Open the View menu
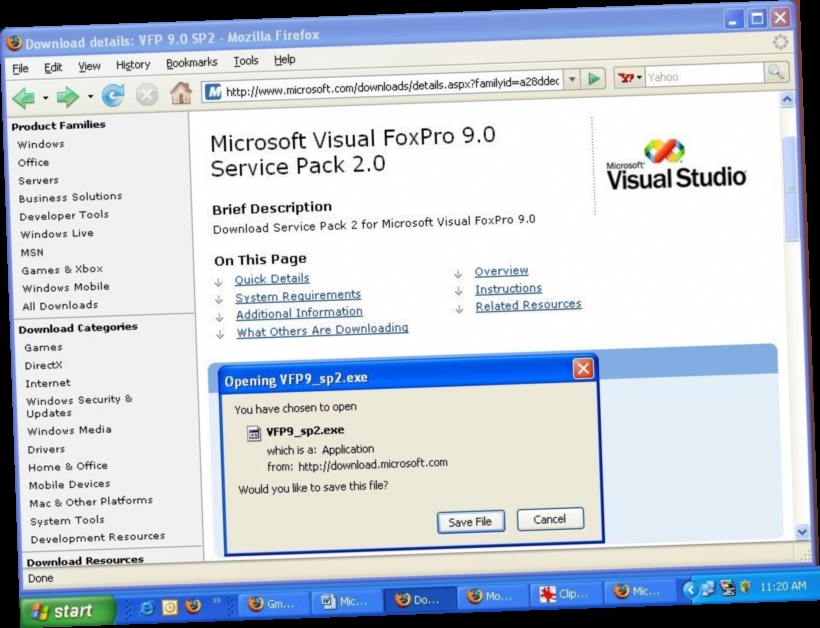The width and height of the screenshot is (820, 628). pos(89,66)
